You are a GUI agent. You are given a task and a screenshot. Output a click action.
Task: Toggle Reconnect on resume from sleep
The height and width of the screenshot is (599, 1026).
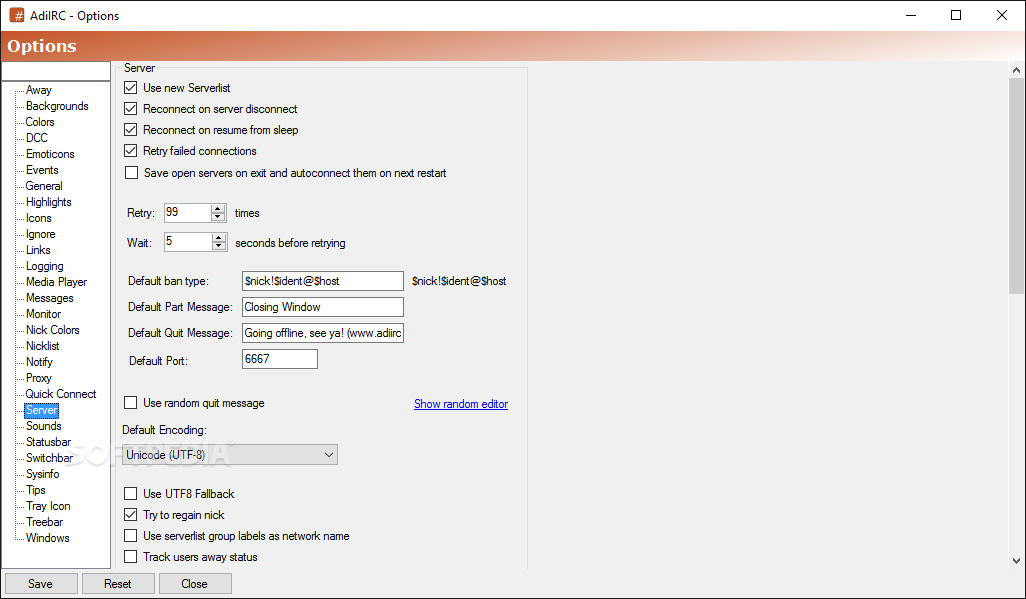click(131, 130)
